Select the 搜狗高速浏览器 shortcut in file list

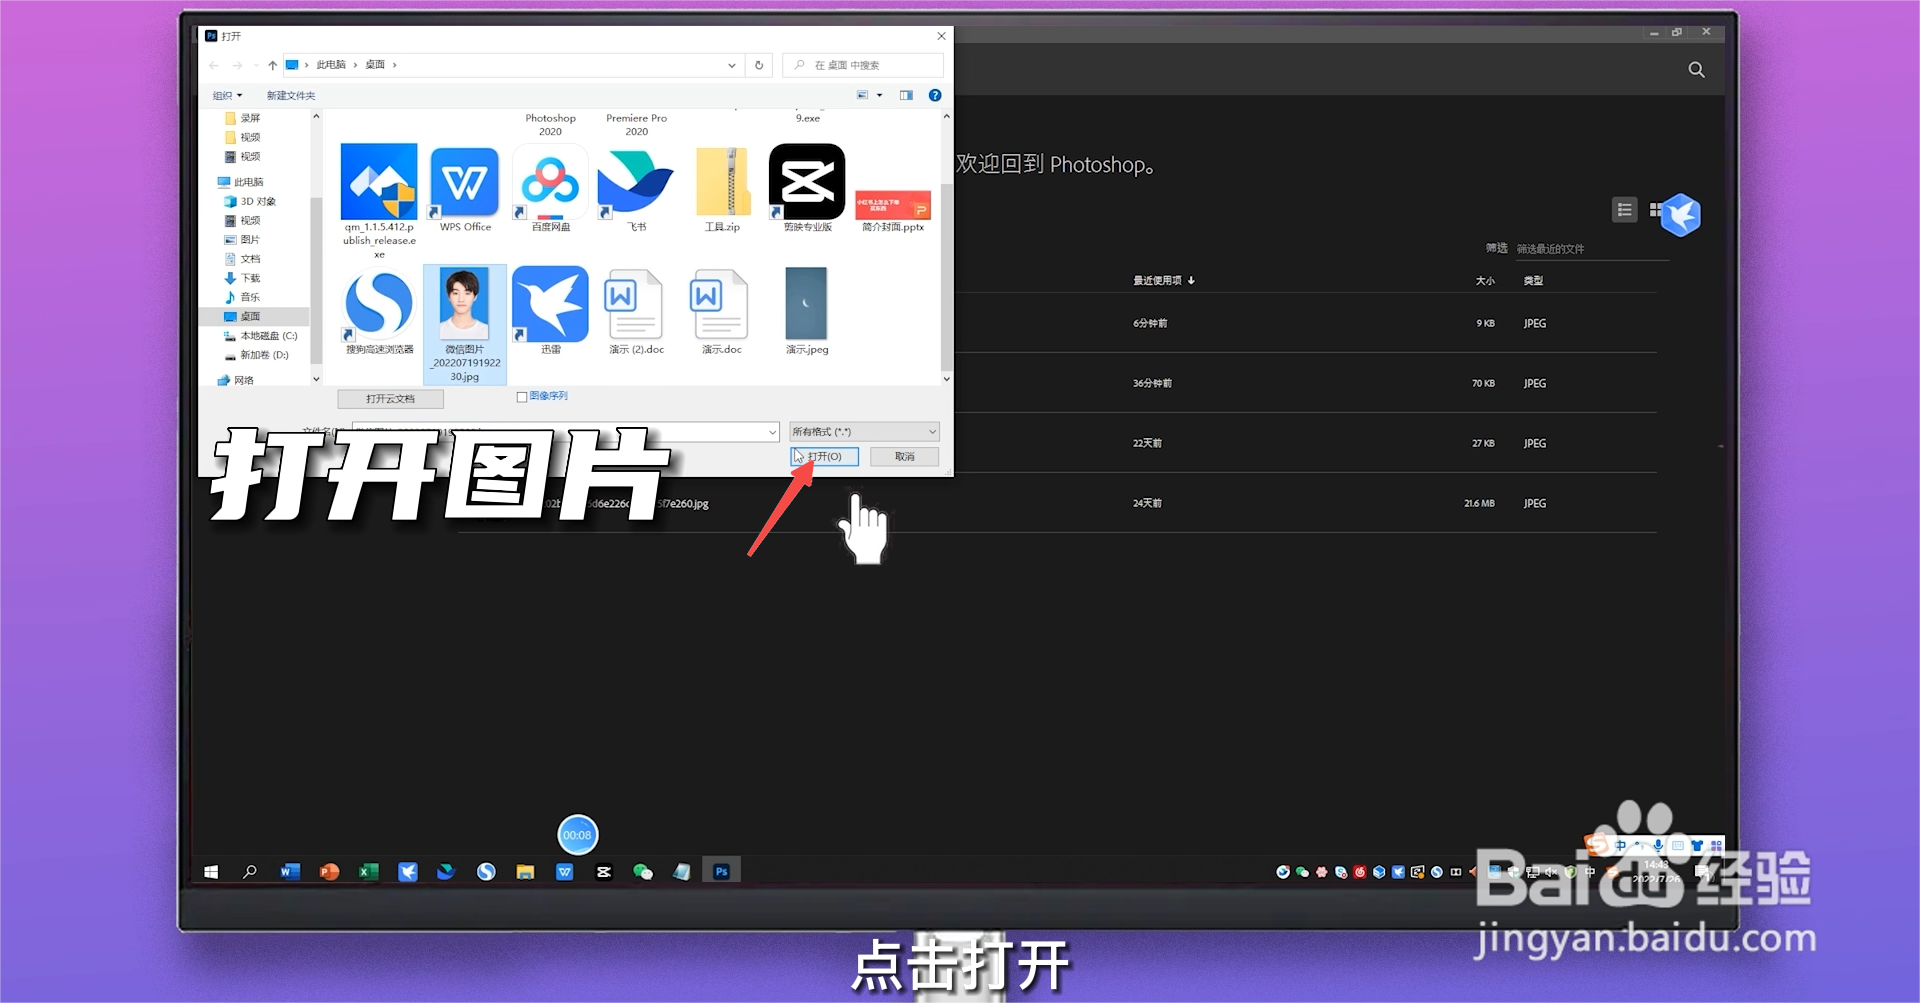point(379,312)
